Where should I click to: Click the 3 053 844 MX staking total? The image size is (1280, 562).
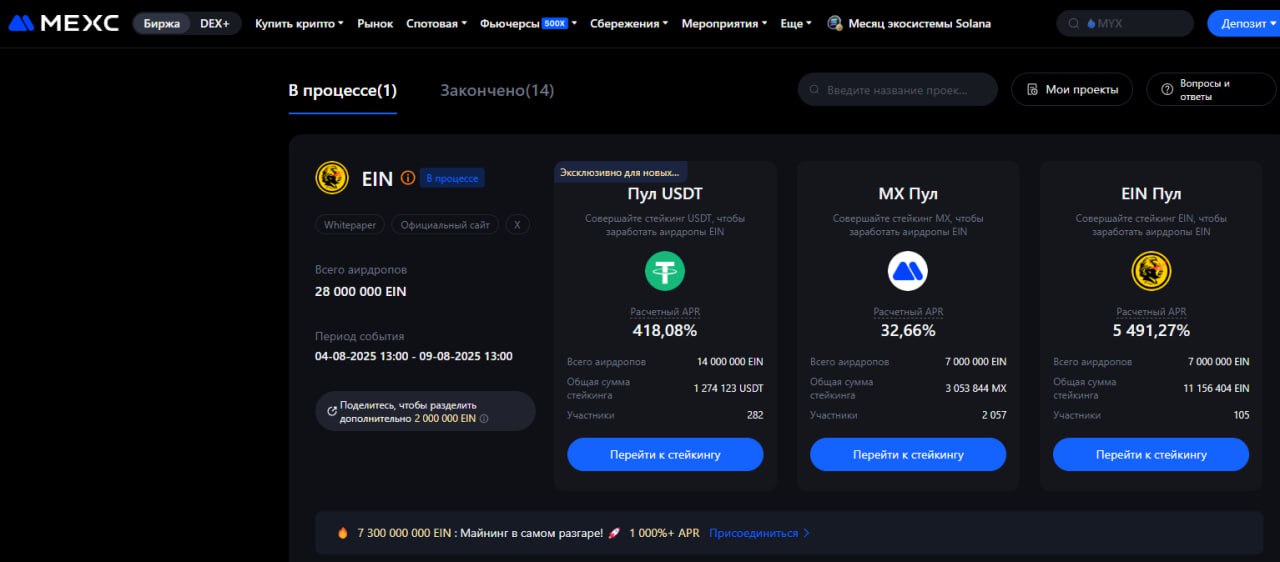pyautogui.click(x=975, y=387)
